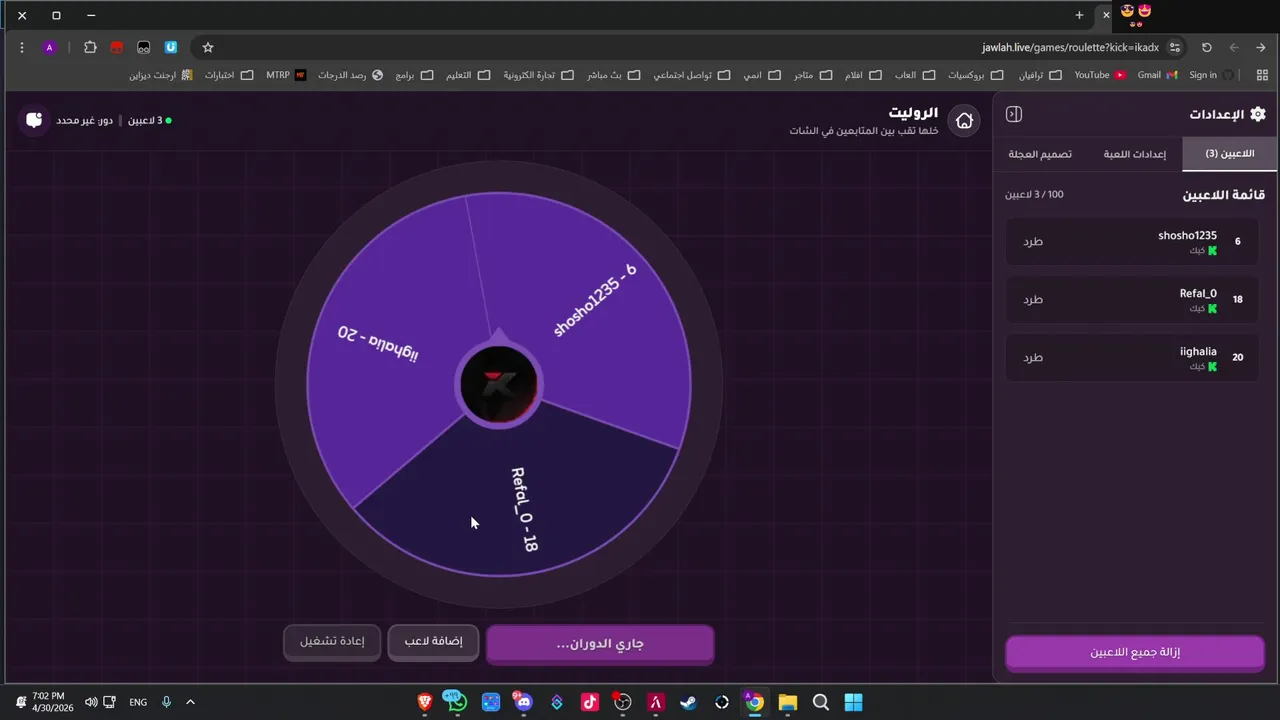Open the browser profile avatar 'A'
Image resolution: width=1280 pixels, height=720 pixels.
[x=49, y=47]
